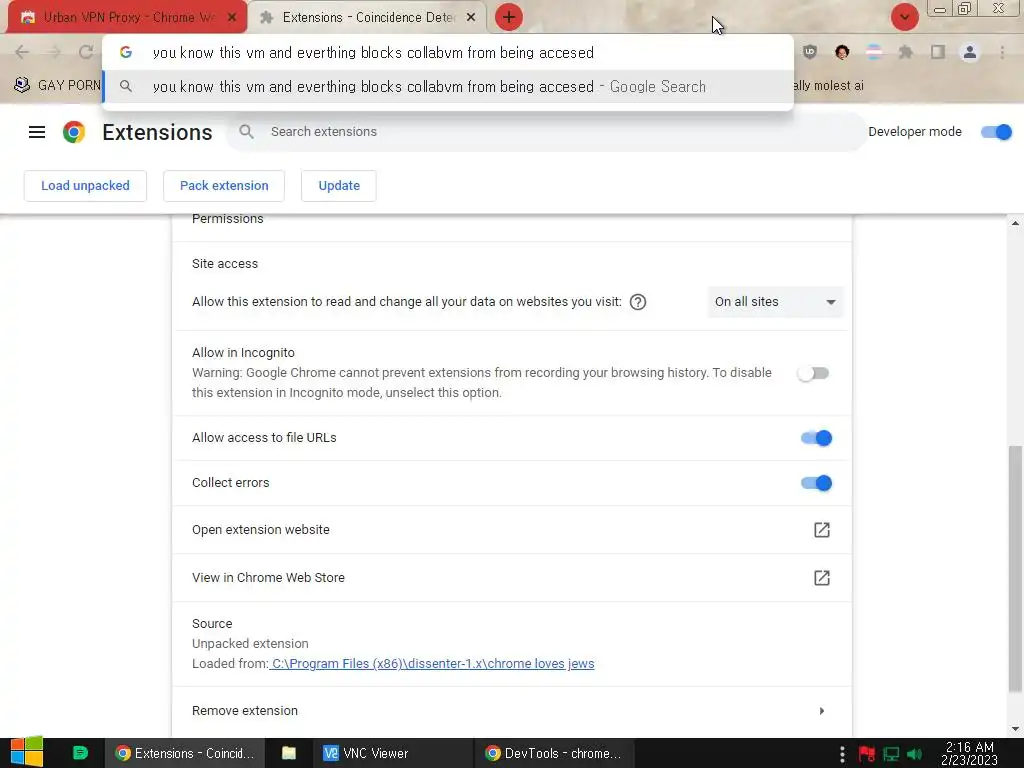Open the 'On all sites' site access dropdown
This screenshot has height=768, width=1024.
coord(775,302)
